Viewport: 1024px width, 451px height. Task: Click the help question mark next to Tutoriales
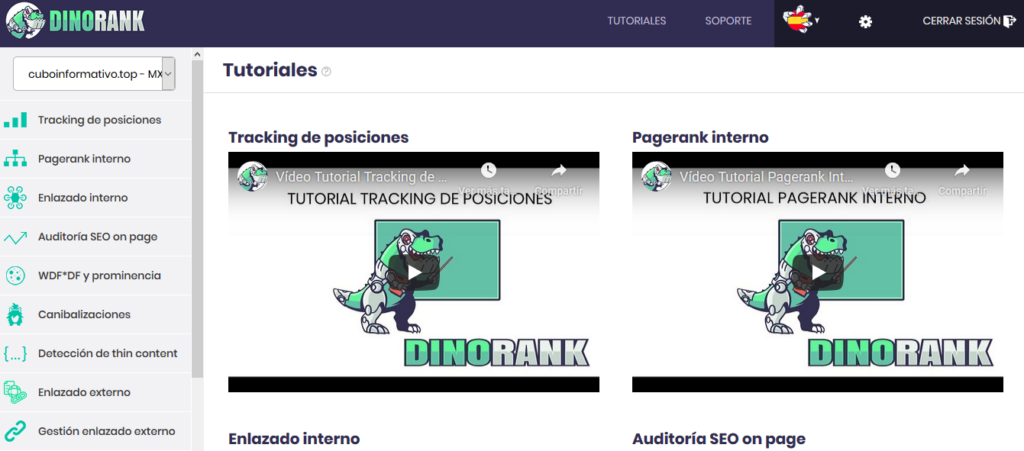[327, 71]
